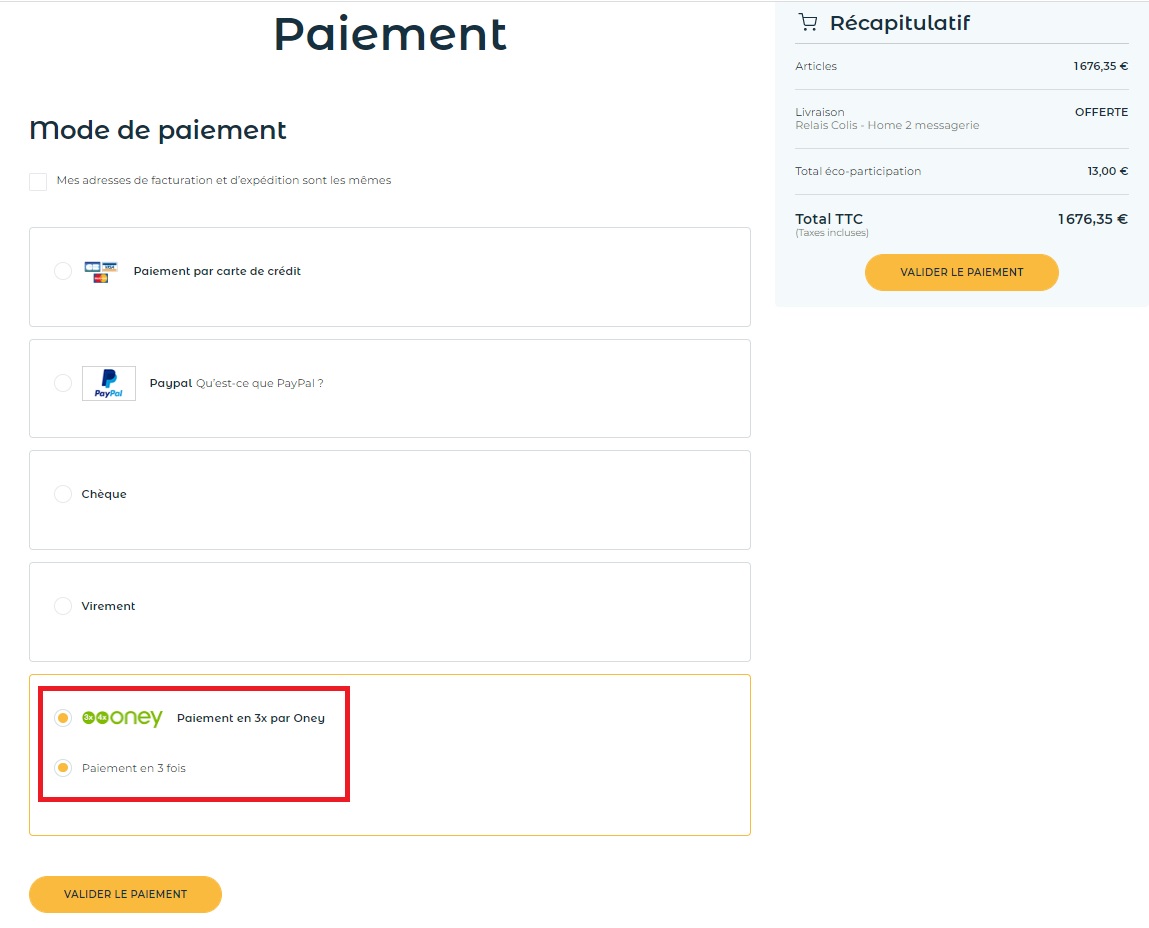
Task: Click the credit card logos icon
Action: tap(101, 271)
